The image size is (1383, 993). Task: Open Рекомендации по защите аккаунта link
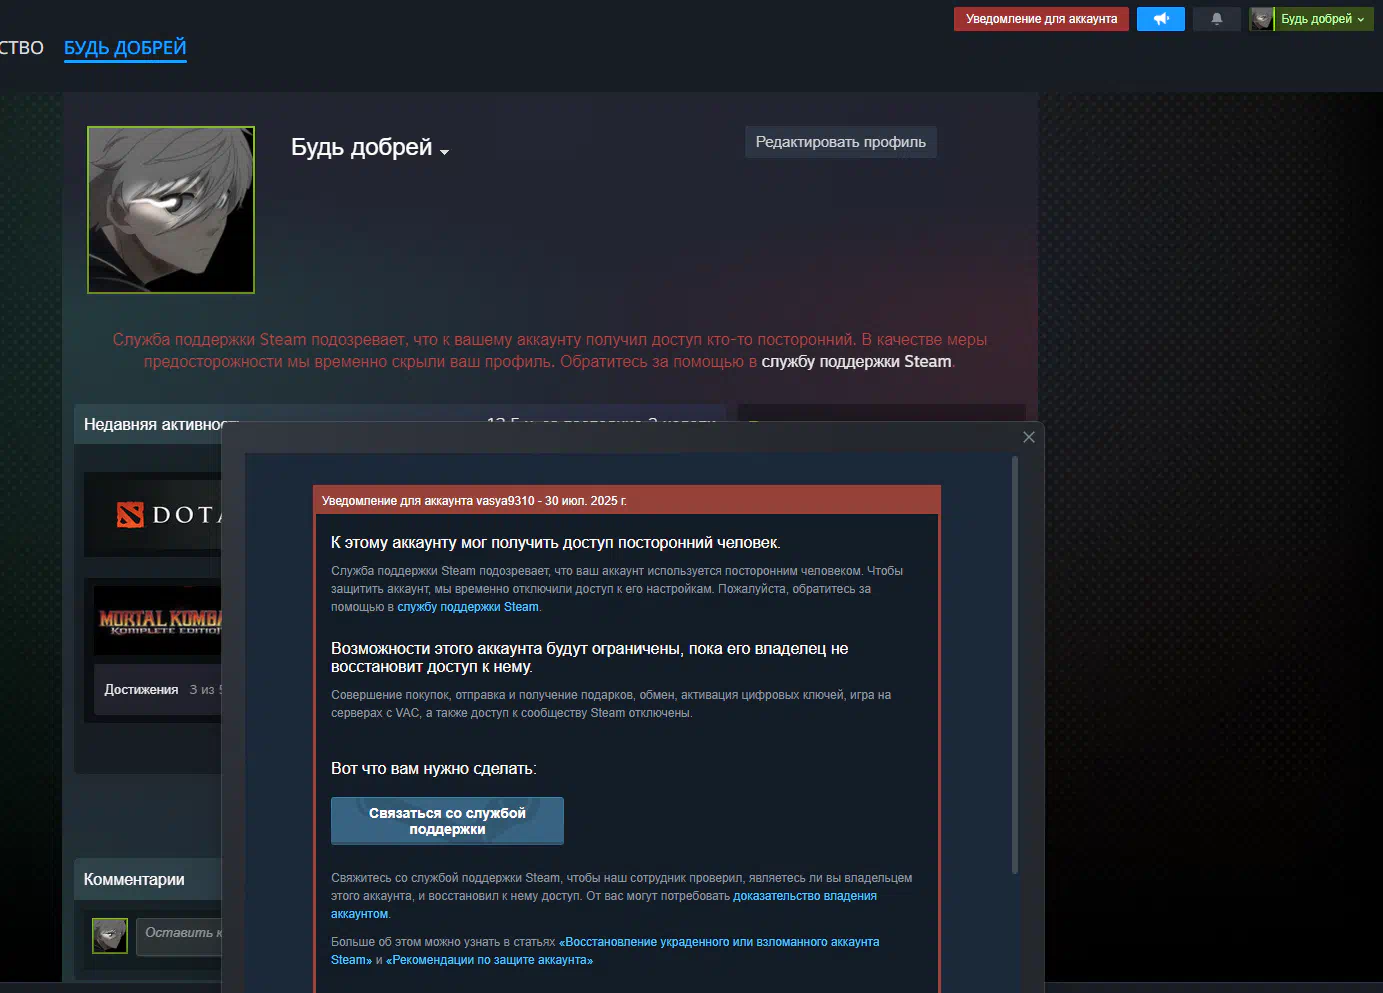tap(489, 960)
